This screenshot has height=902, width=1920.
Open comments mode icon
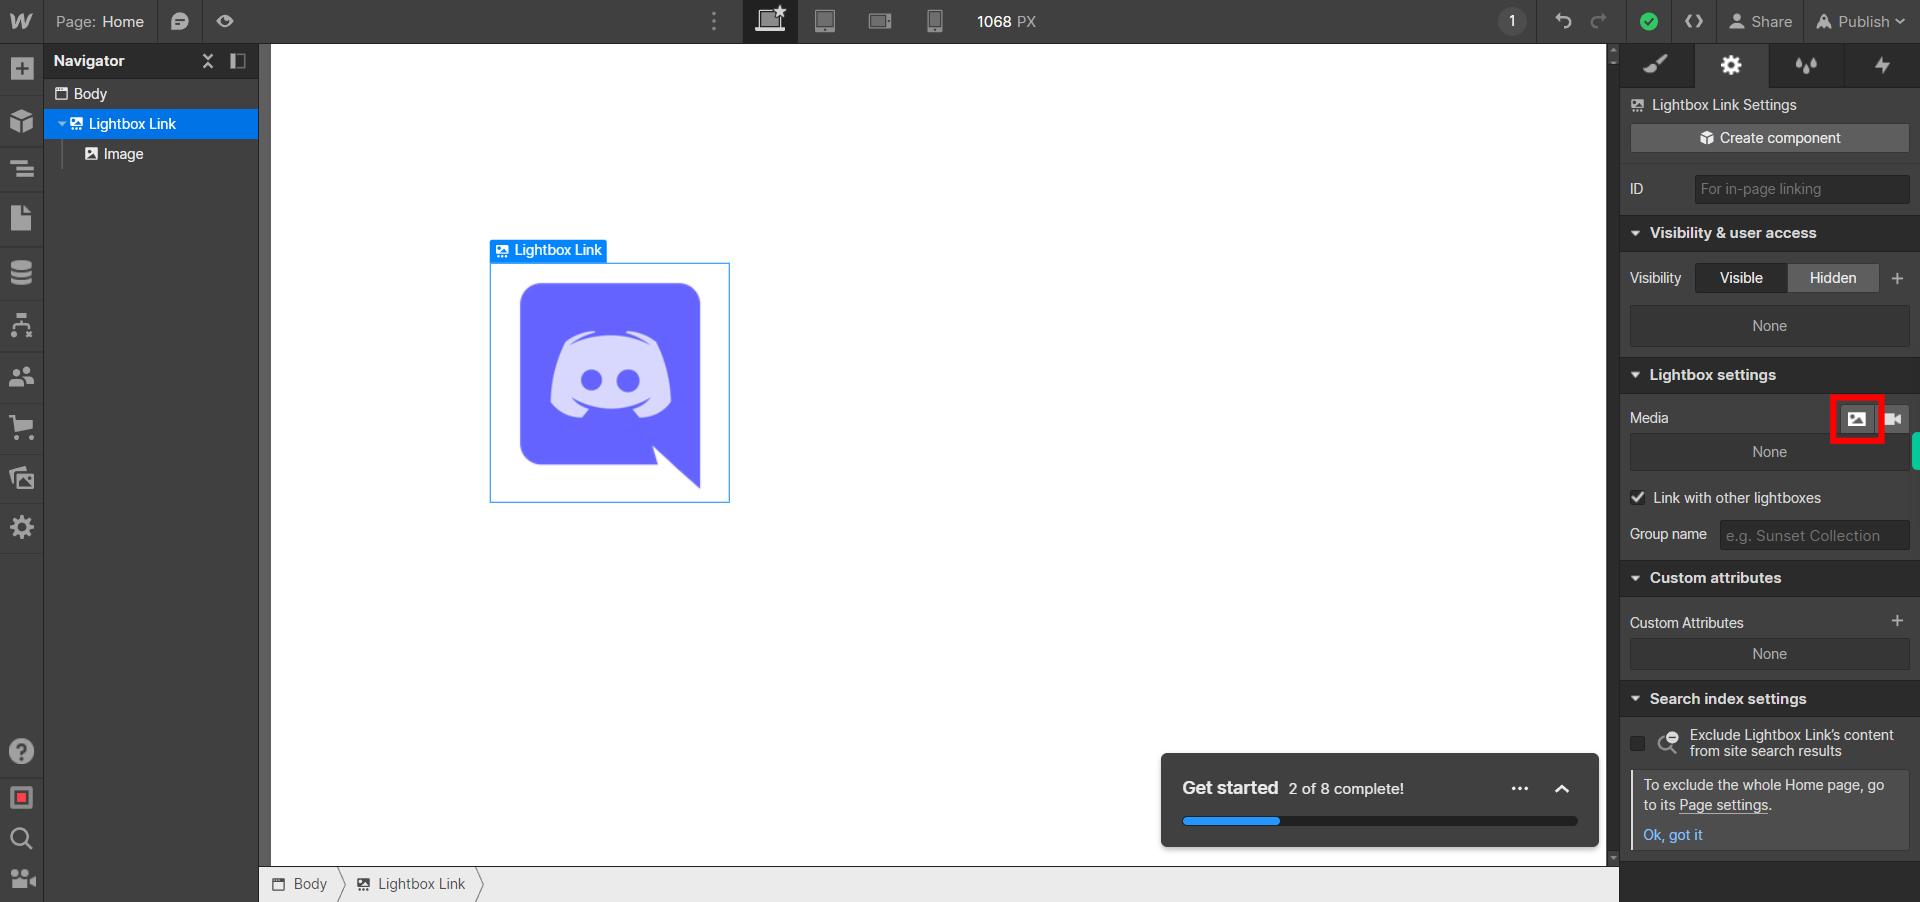coord(180,21)
